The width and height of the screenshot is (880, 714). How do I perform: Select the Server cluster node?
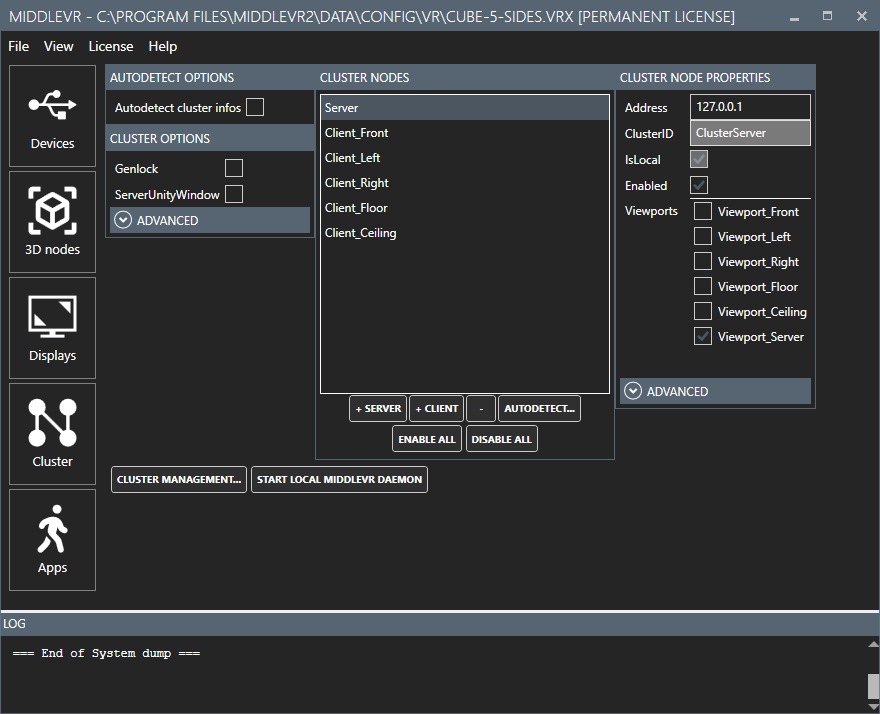(x=465, y=108)
